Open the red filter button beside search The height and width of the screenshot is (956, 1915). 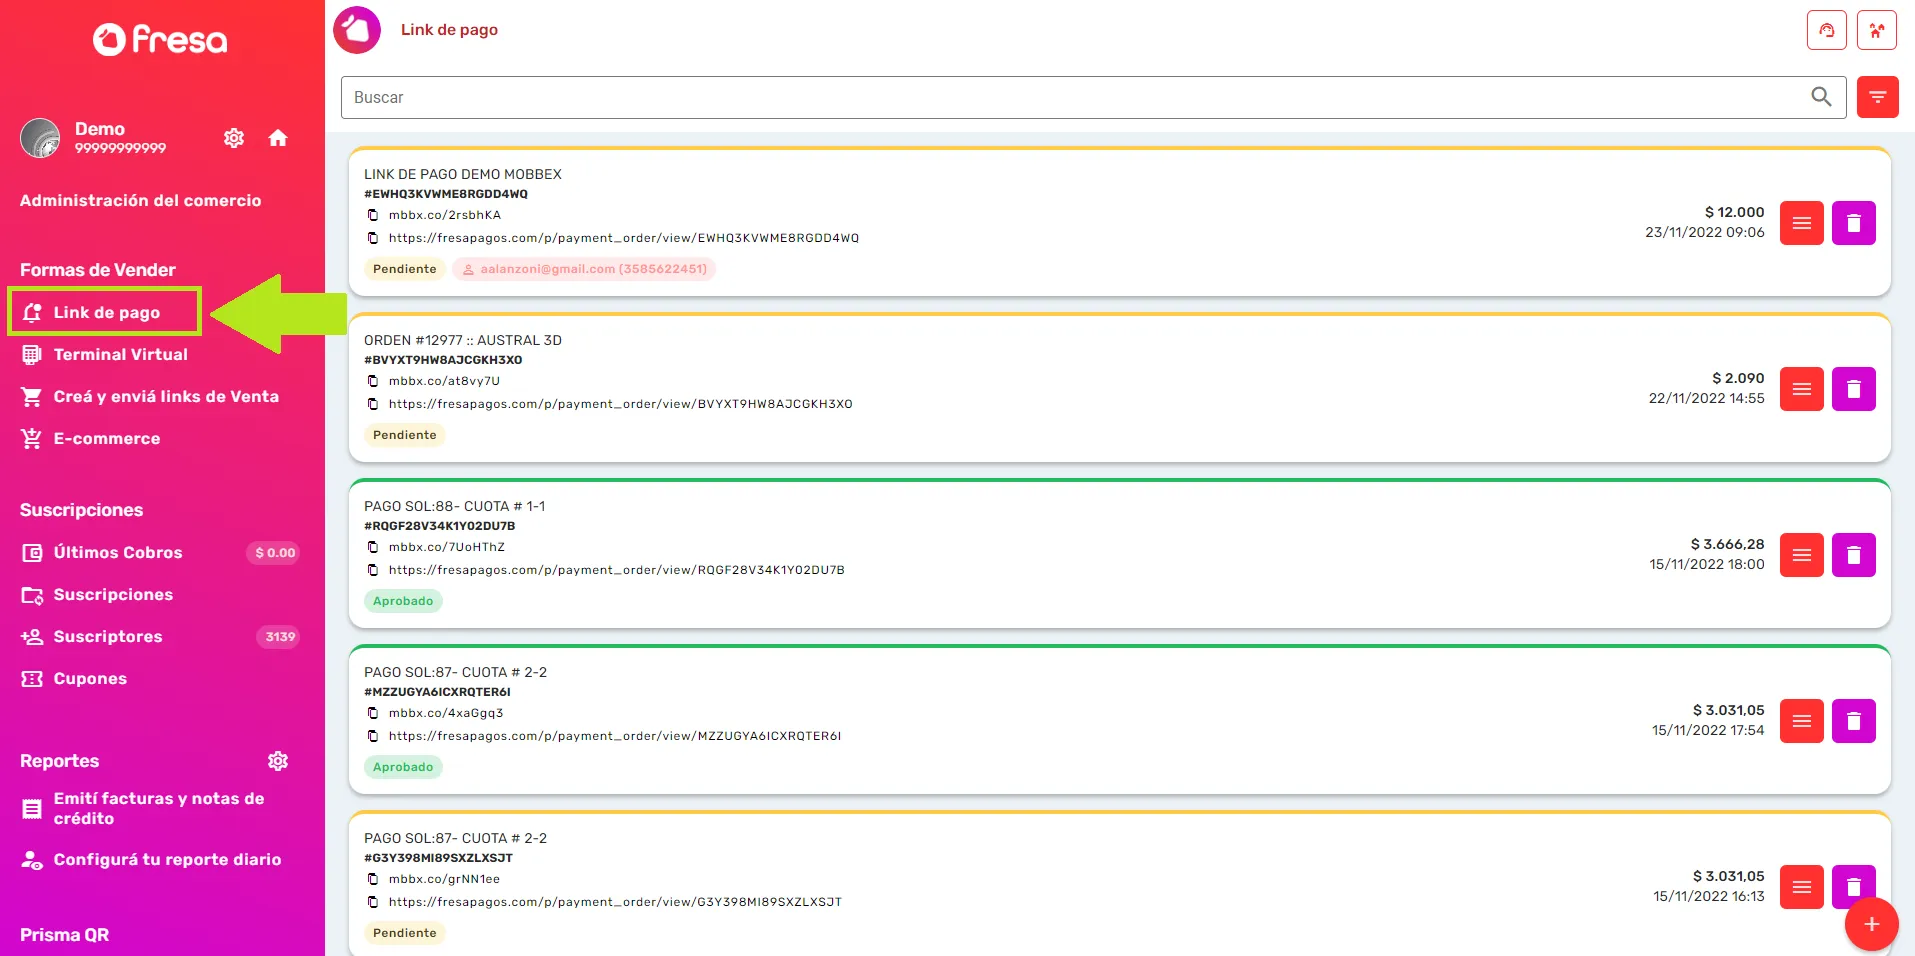(1878, 97)
